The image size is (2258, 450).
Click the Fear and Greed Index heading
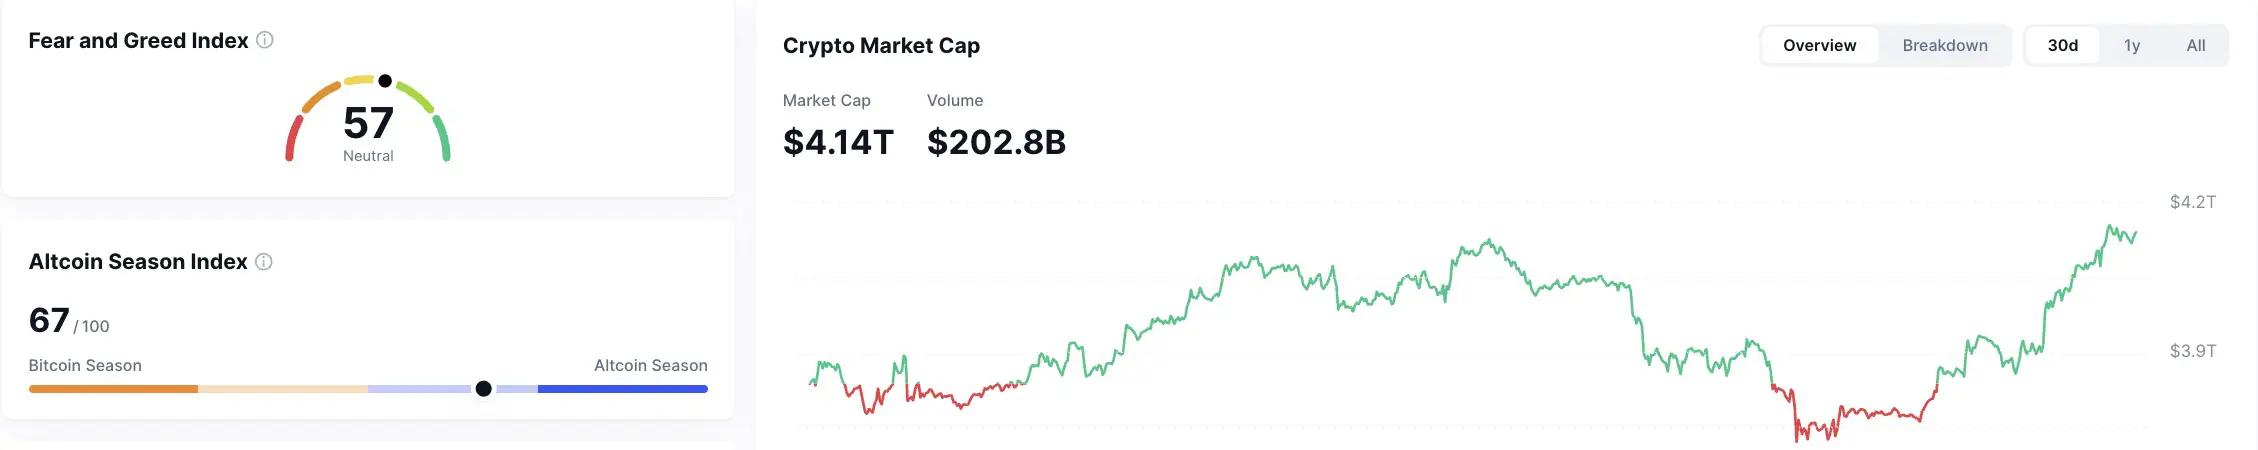pos(138,41)
